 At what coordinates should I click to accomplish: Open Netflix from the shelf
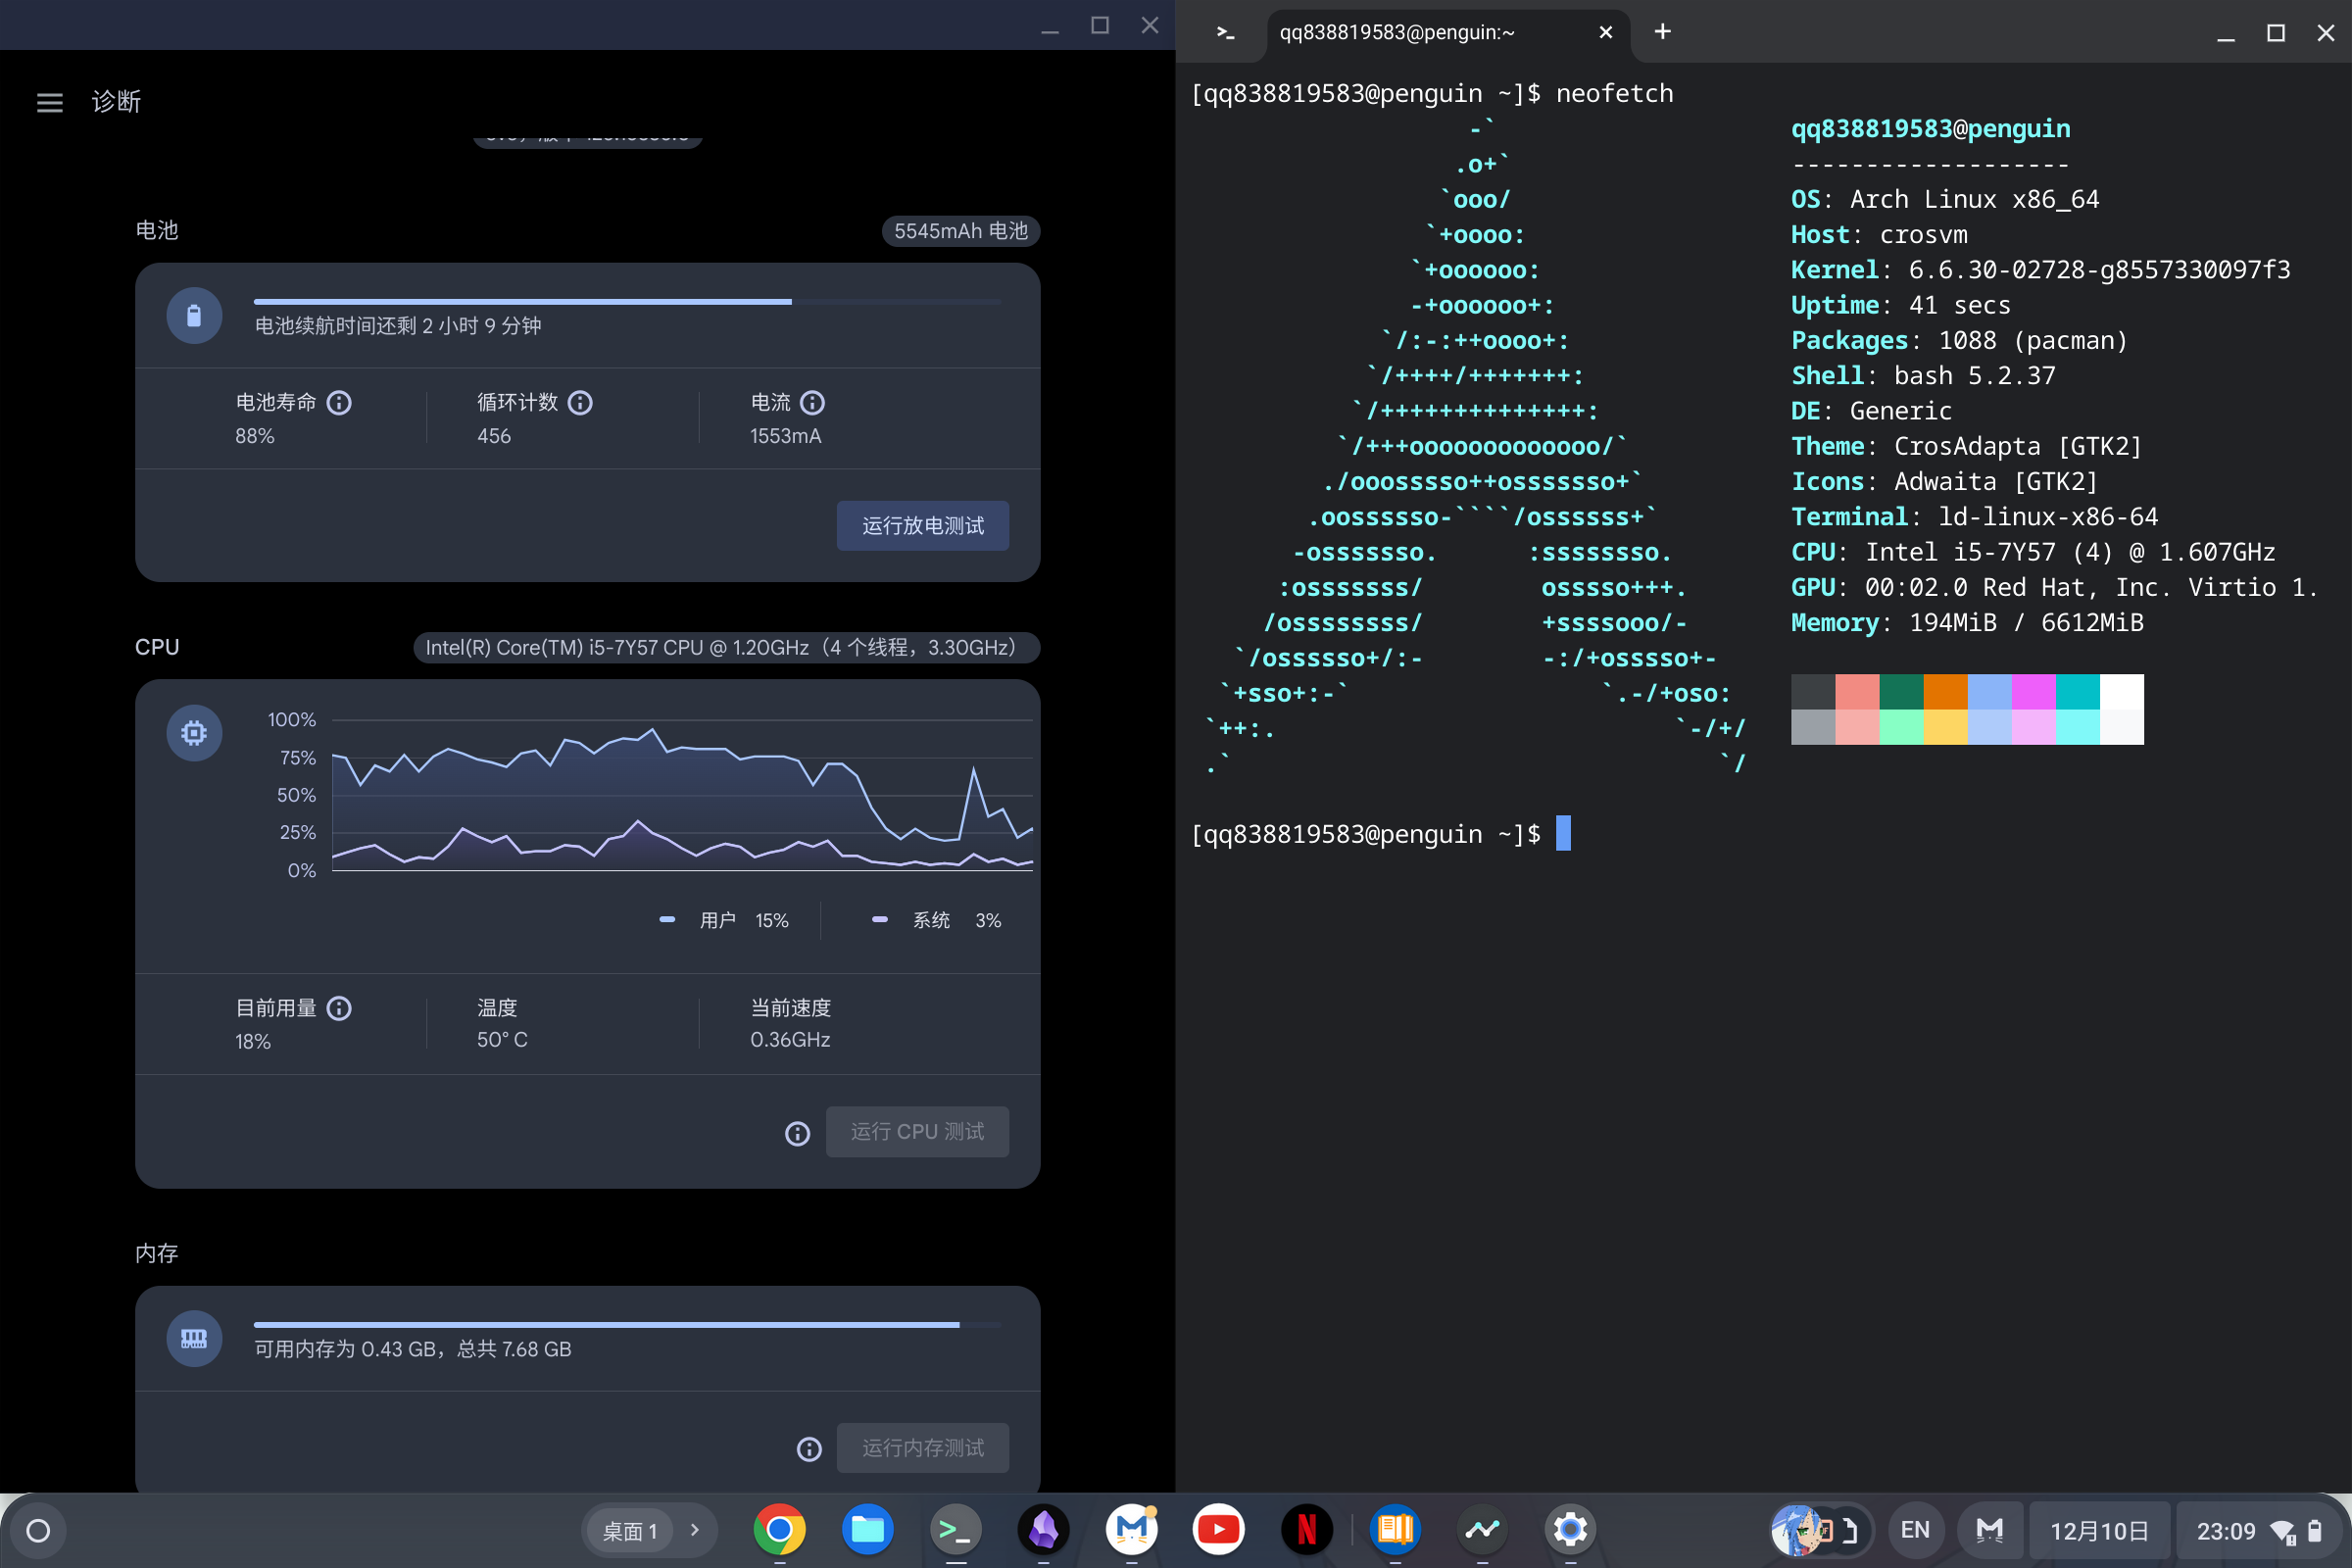(x=1306, y=1530)
